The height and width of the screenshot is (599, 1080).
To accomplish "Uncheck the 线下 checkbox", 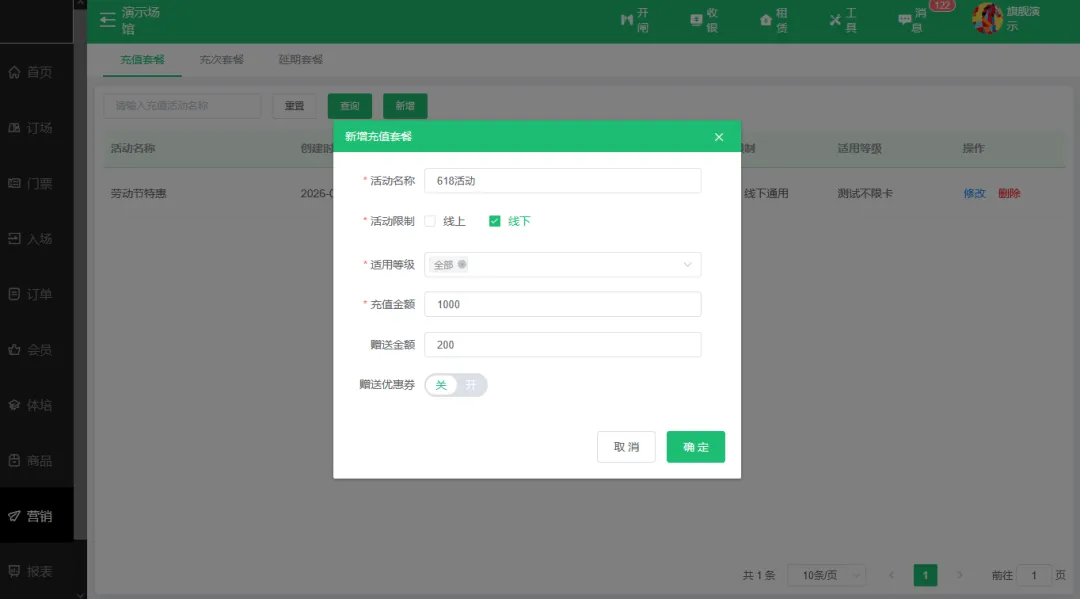I will [x=495, y=221].
